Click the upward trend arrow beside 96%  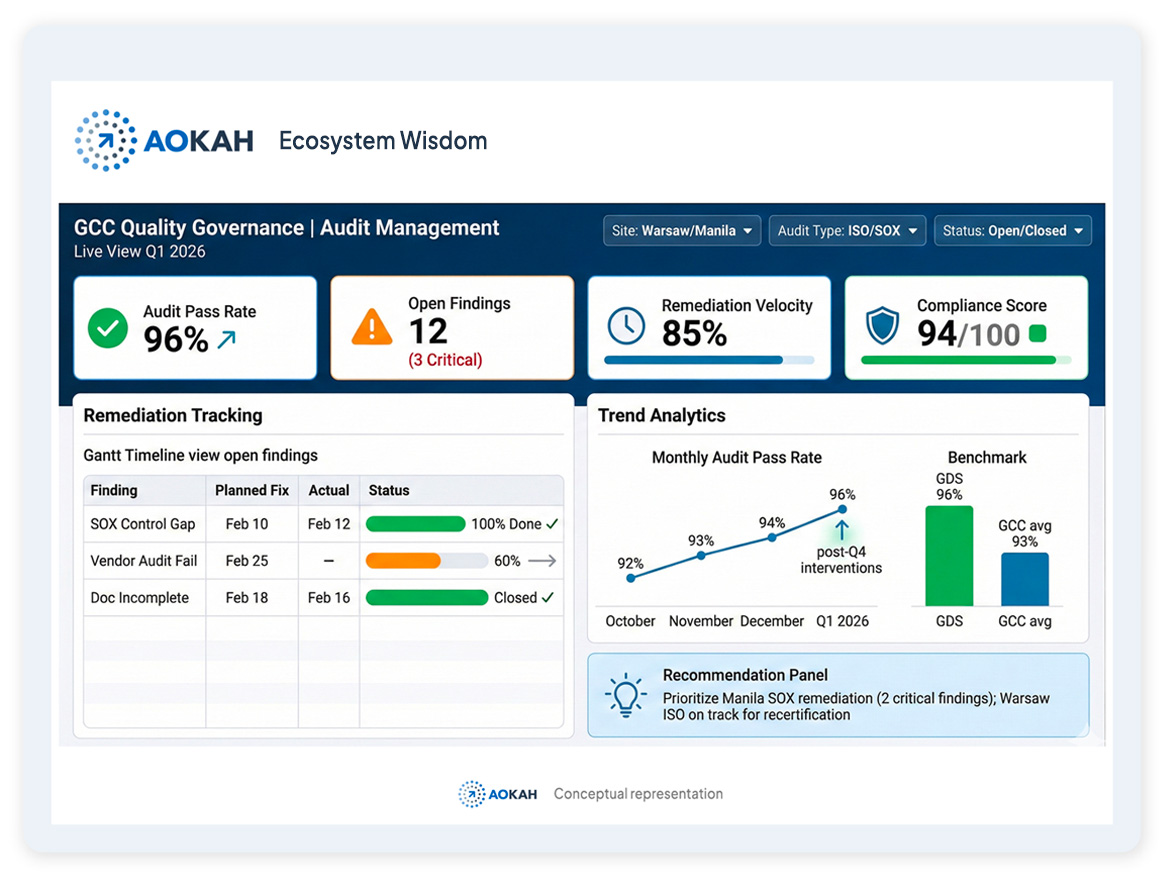[227, 340]
